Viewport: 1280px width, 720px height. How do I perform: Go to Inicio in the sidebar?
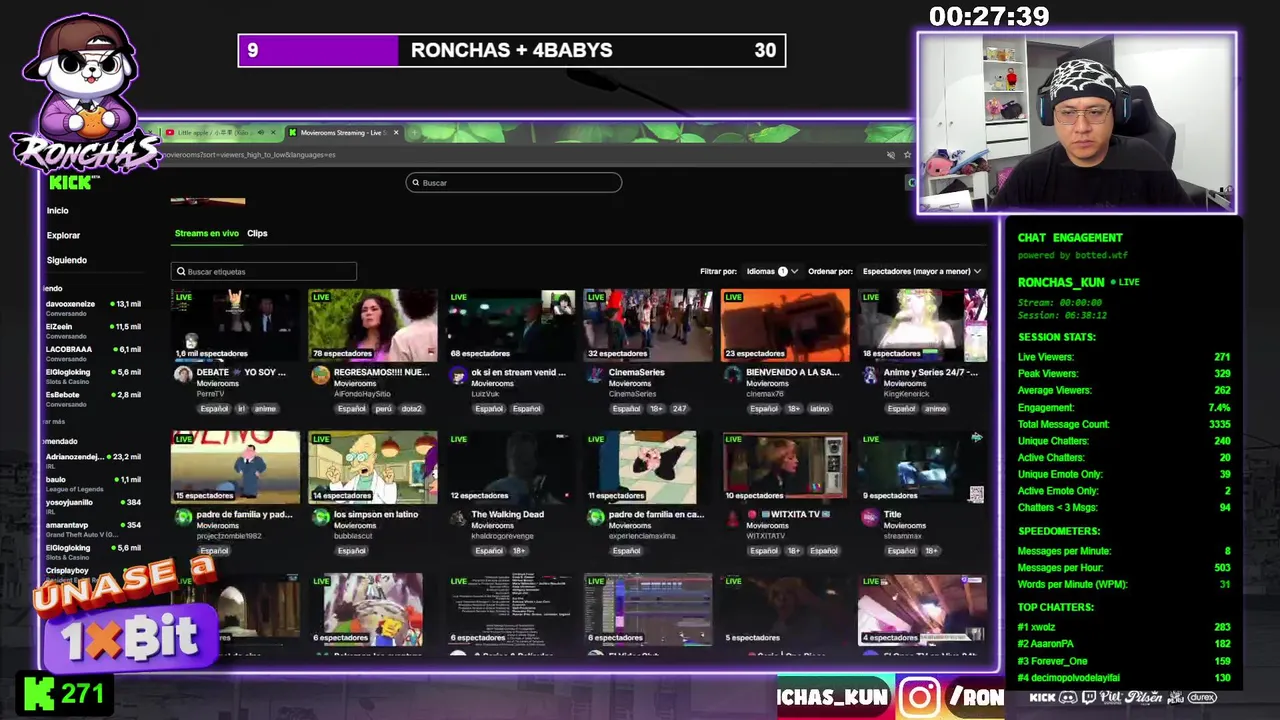click(x=58, y=210)
